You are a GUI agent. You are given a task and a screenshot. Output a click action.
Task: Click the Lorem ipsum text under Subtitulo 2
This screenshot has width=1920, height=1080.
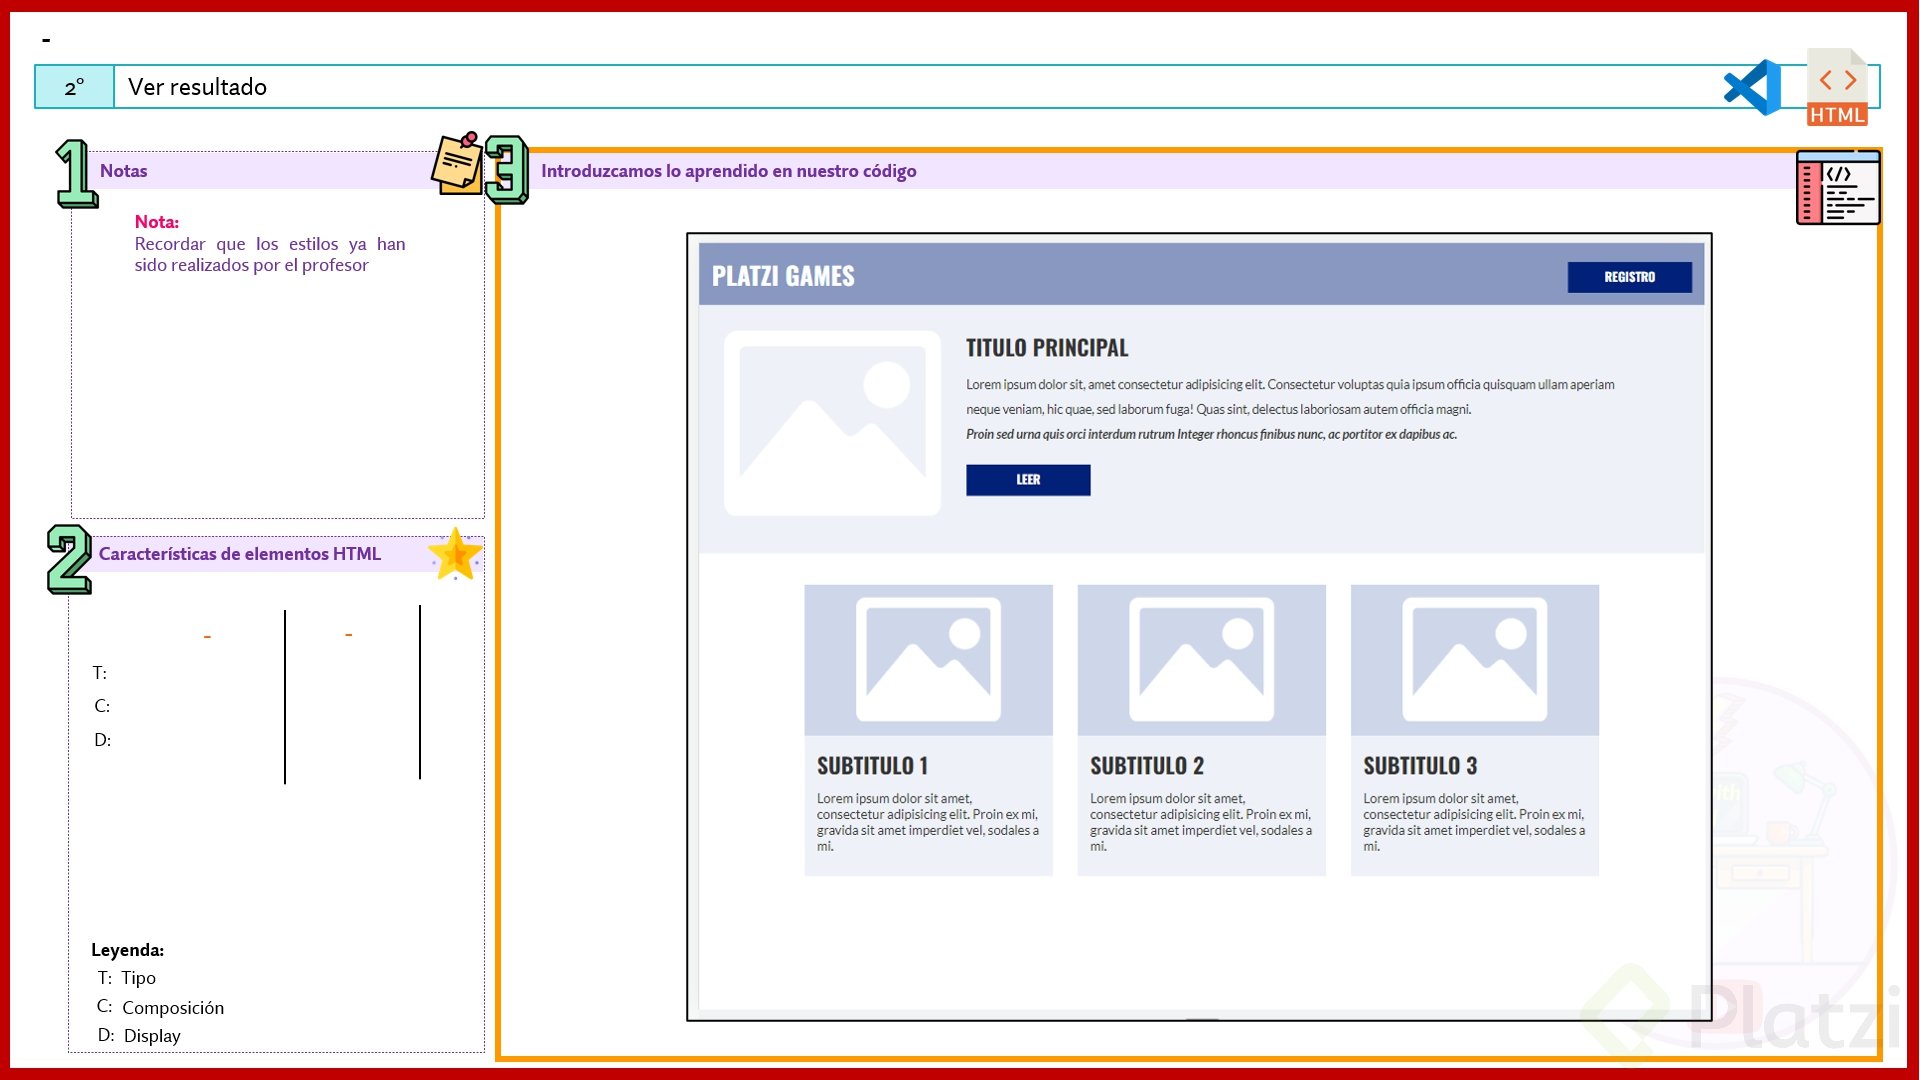1201,822
